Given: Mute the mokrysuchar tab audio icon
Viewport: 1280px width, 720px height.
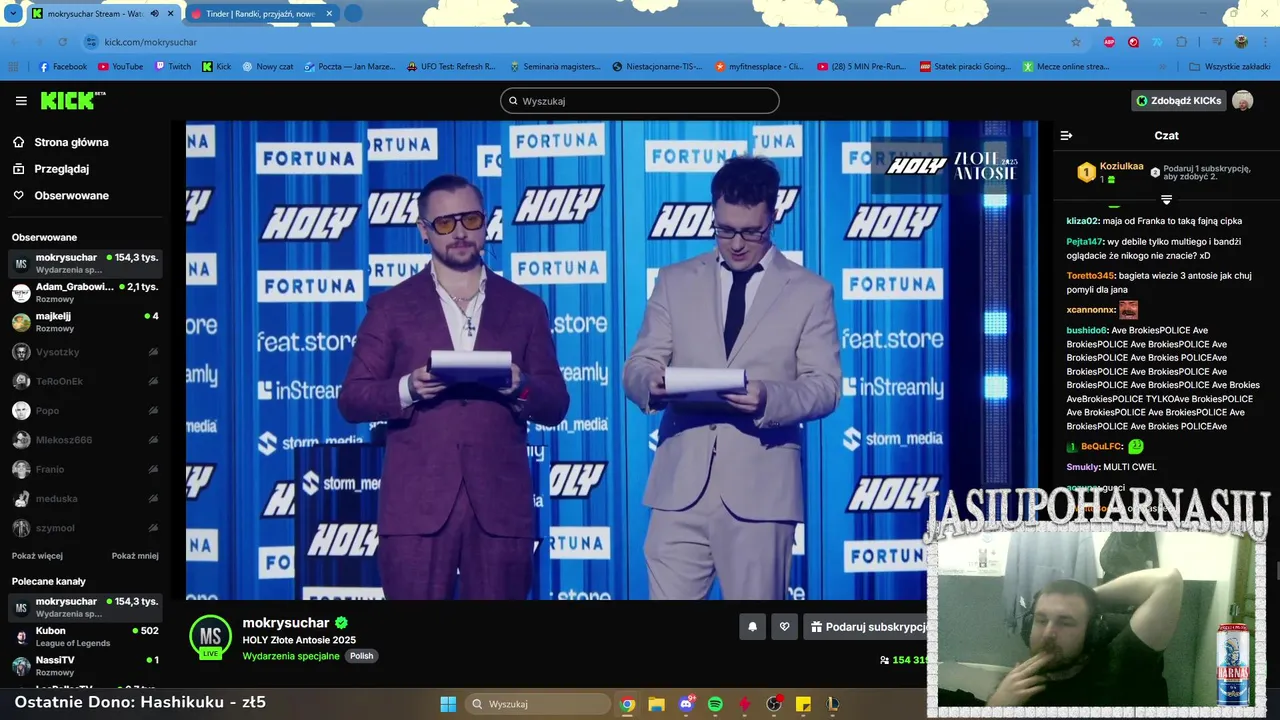Looking at the screenshot, I should pyautogui.click(x=155, y=14).
